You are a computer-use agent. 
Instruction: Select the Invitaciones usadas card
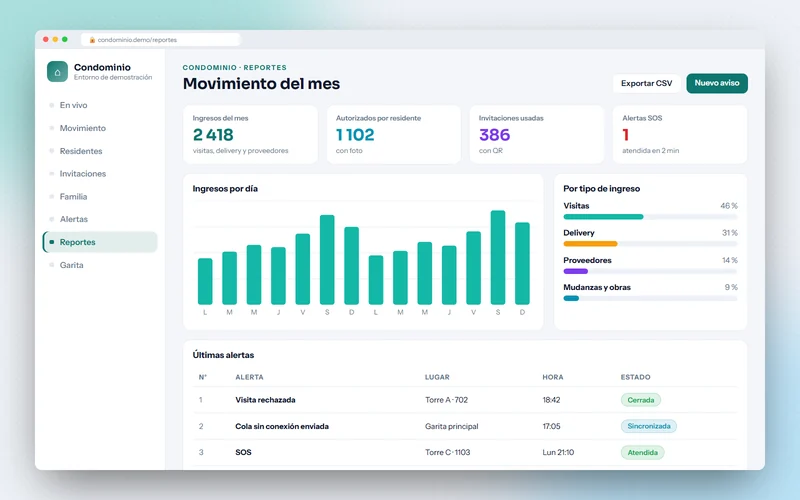click(537, 135)
